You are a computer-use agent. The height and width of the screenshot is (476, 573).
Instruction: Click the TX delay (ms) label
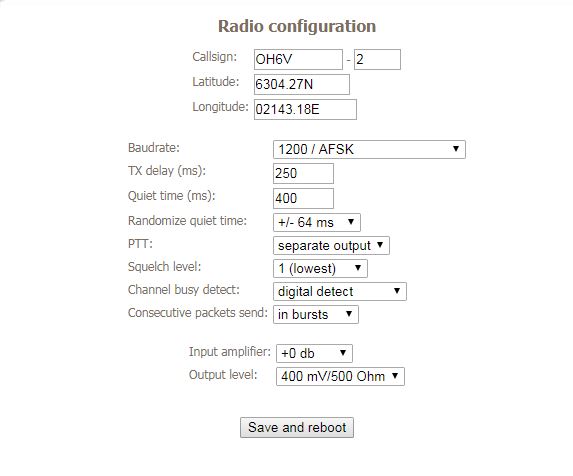pyautogui.click(x=167, y=171)
